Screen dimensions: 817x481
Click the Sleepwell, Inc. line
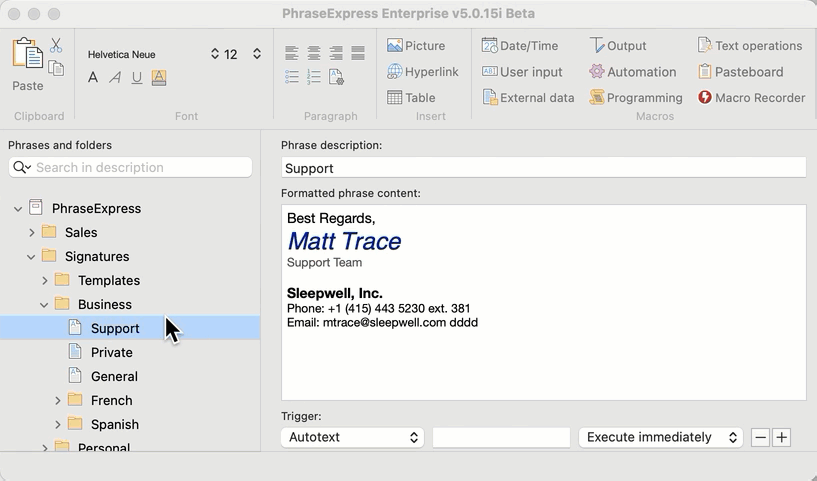(335, 293)
